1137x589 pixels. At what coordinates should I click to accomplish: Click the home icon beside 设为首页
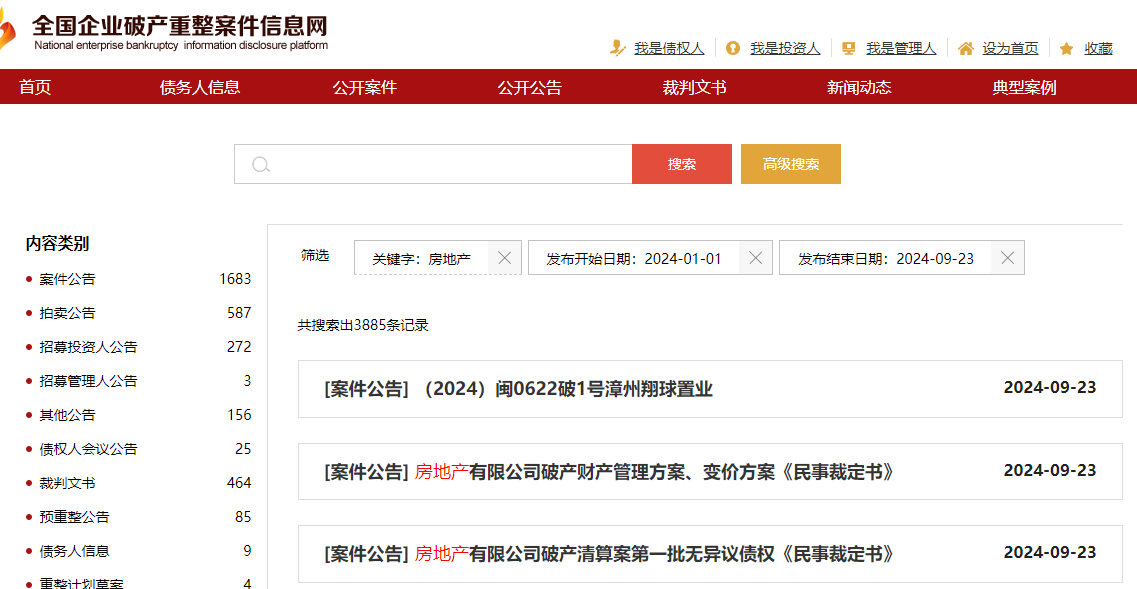(965, 48)
